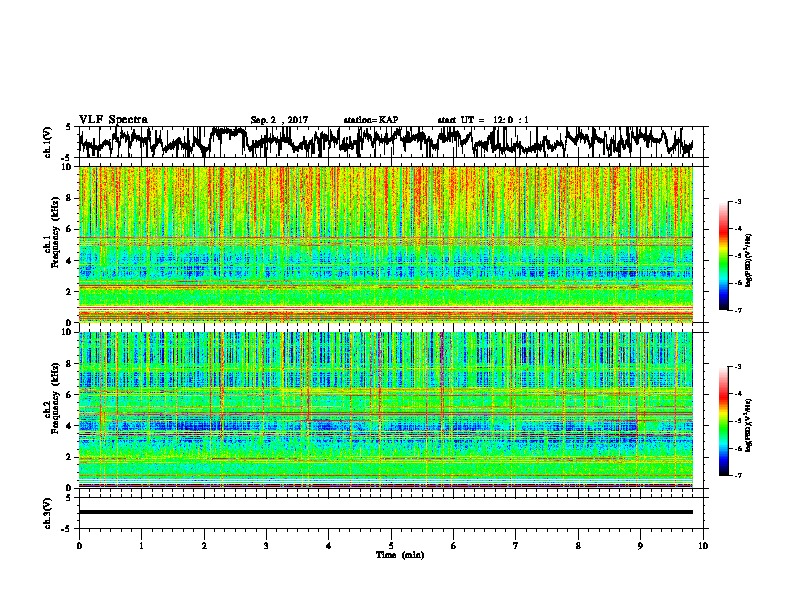Click time axis tick label "7"
The width and height of the screenshot is (792, 612).
pyautogui.click(x=516, y=546)
